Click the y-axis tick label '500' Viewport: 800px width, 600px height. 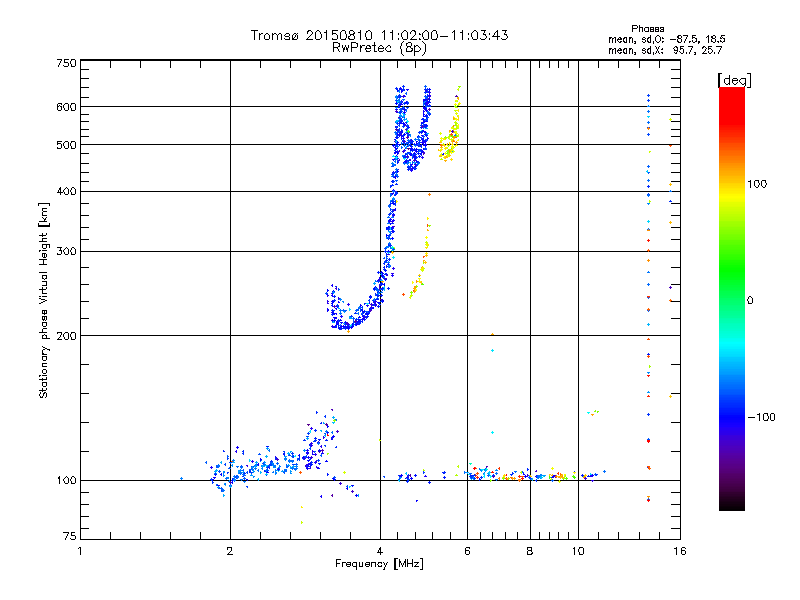66,145
